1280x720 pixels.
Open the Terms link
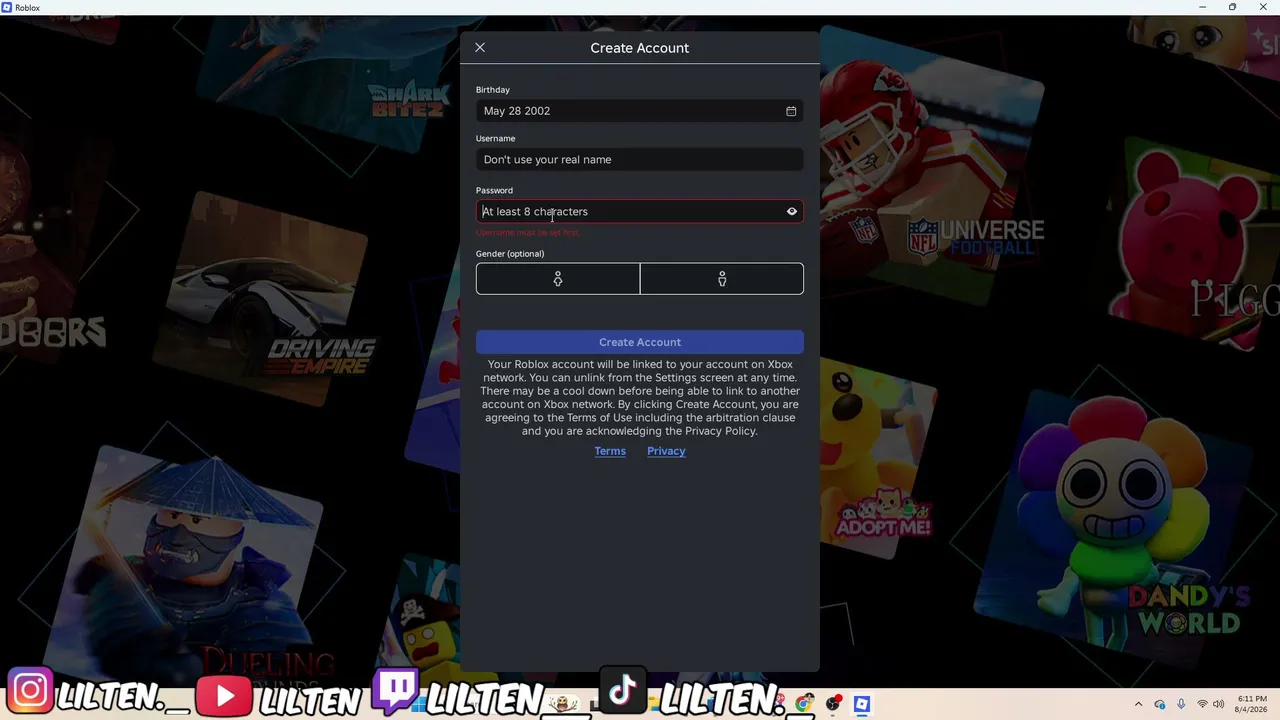tap(610, 451)
